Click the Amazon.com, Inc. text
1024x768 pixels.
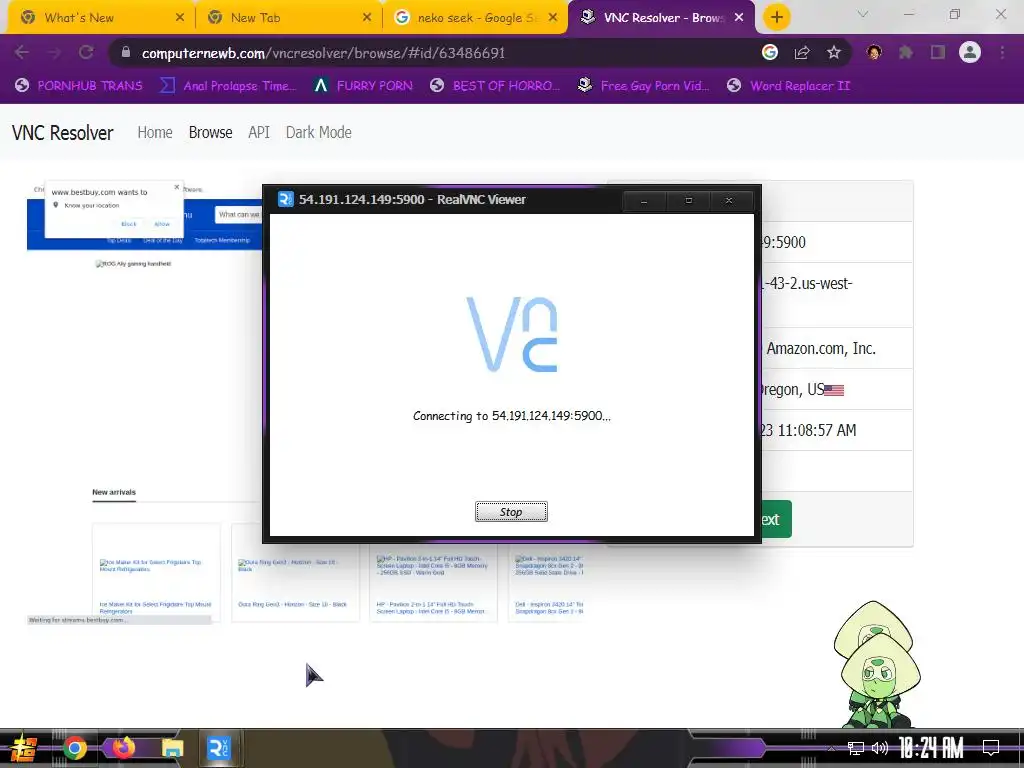[821, 348]
